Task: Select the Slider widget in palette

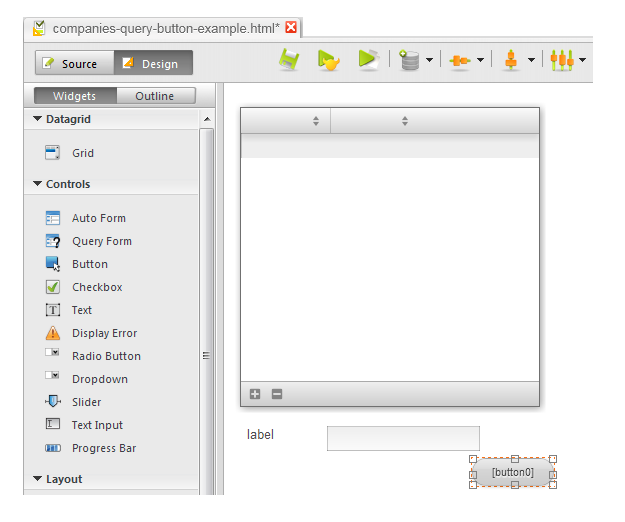Action: [86, 402]
